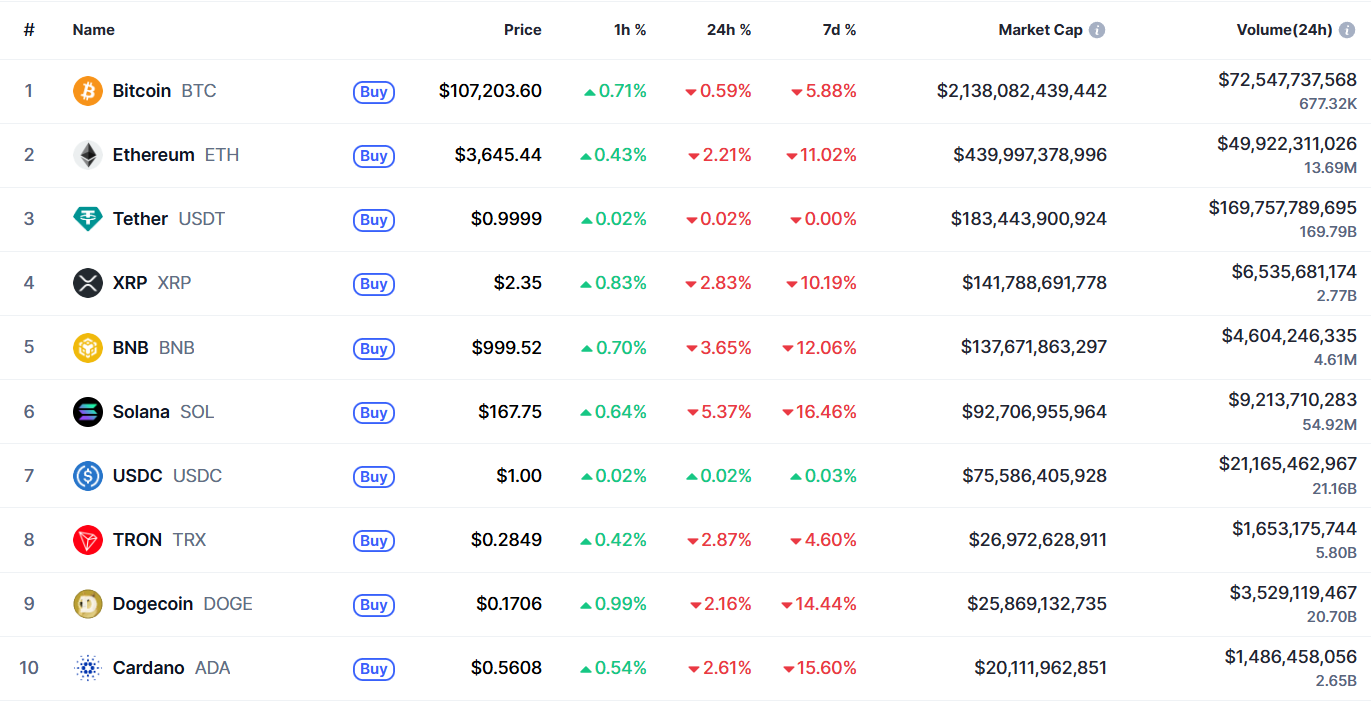Sort table by Price column header
1371x703 pixels.
click(522, 30)
